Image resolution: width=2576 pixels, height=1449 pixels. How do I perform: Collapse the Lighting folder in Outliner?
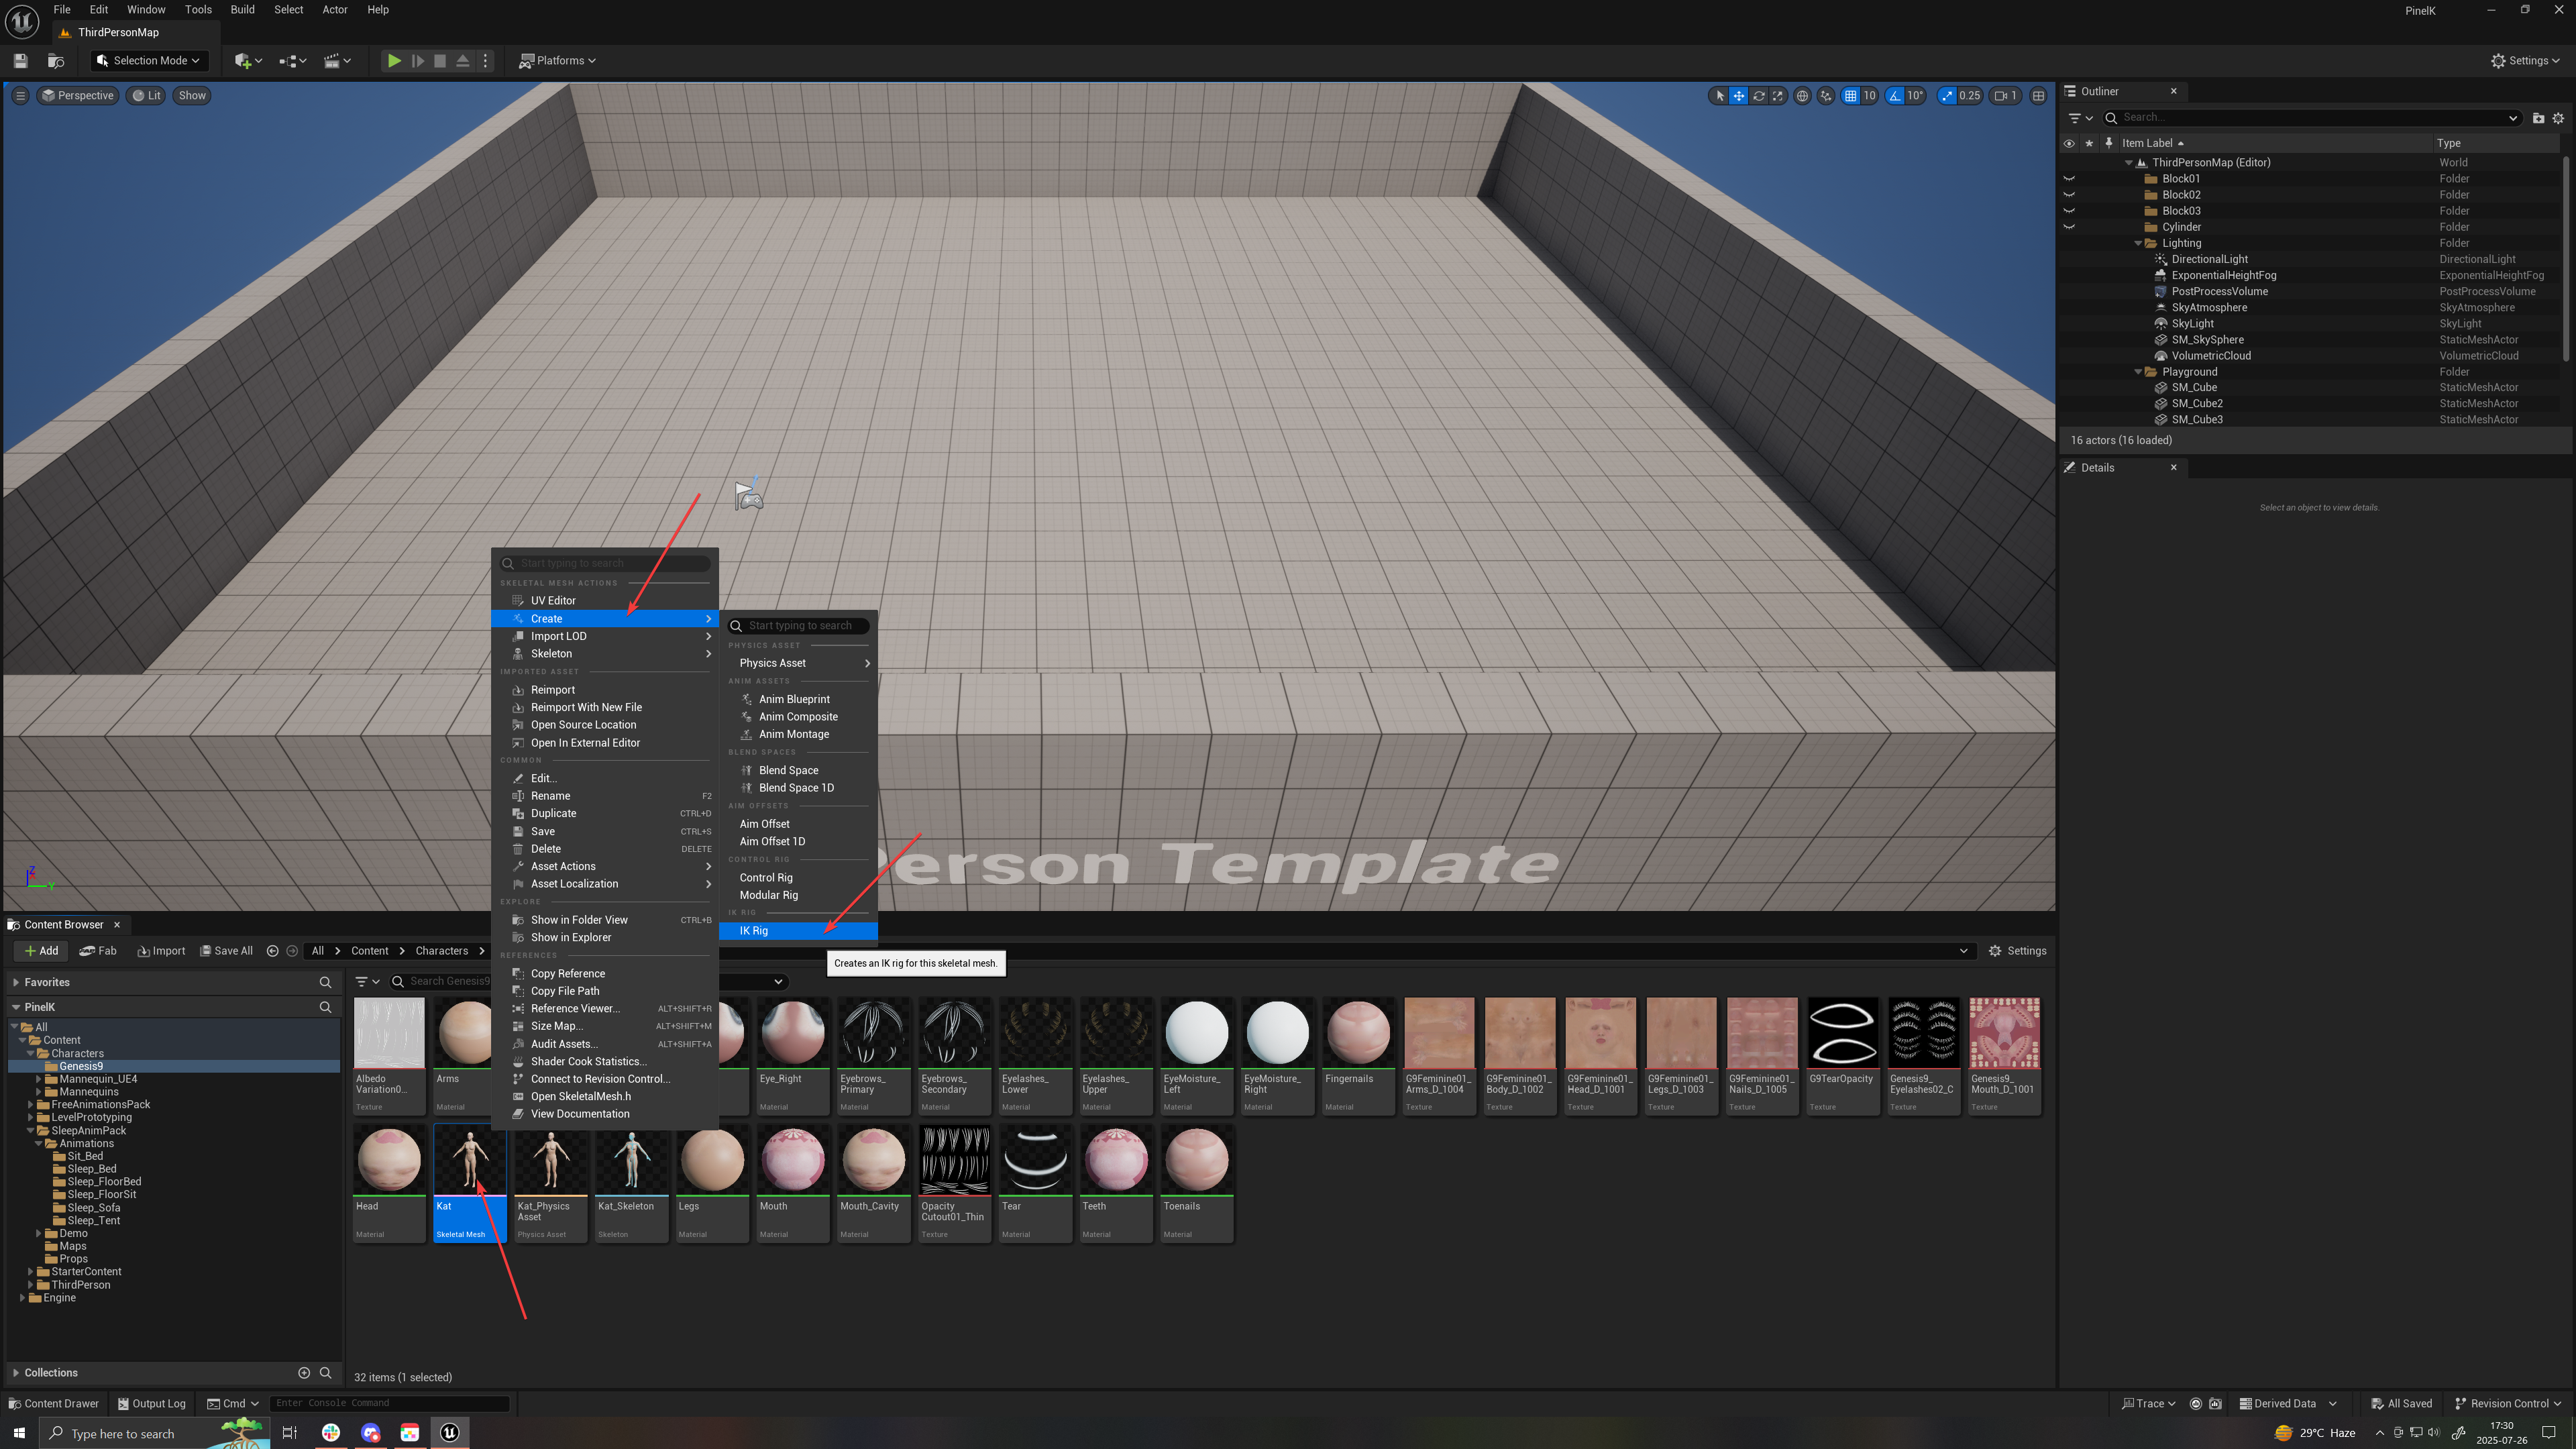coord(2138,243)
